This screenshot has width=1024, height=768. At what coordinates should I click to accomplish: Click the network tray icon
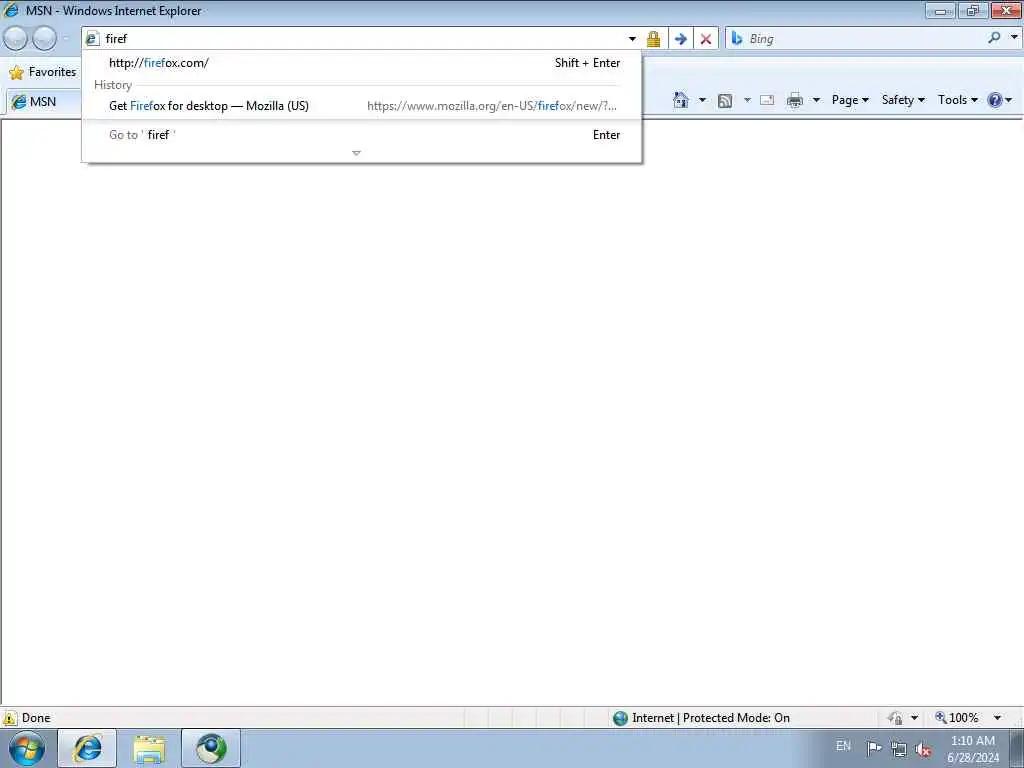(899, 749)
